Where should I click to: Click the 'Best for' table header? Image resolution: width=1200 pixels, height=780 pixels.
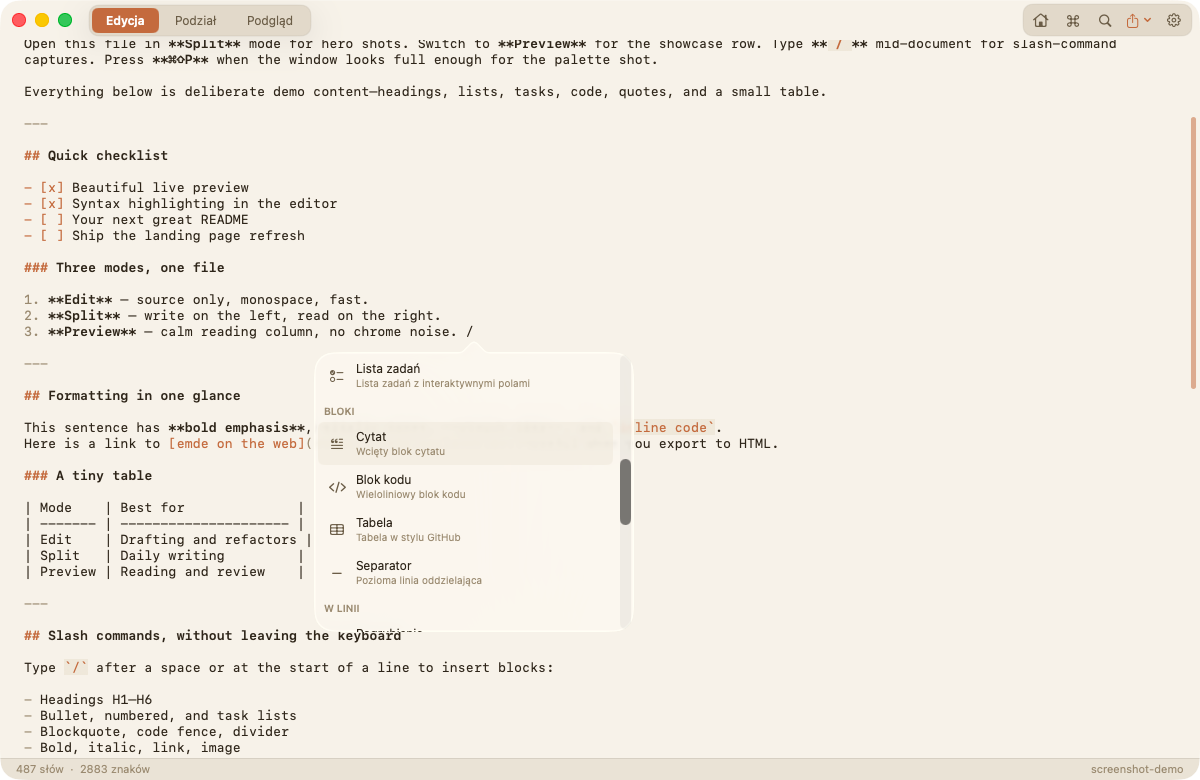[152, 507]
